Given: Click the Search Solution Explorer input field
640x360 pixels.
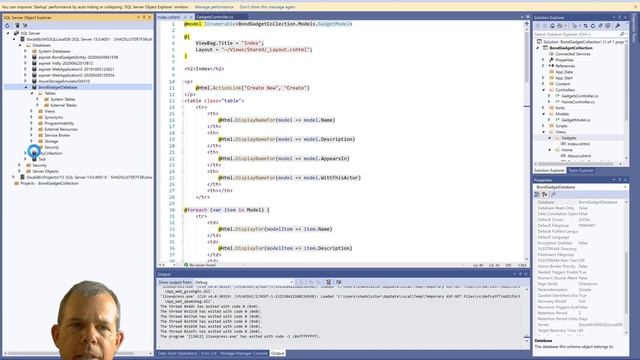Looking at the screenshot, I should [576, 34].
